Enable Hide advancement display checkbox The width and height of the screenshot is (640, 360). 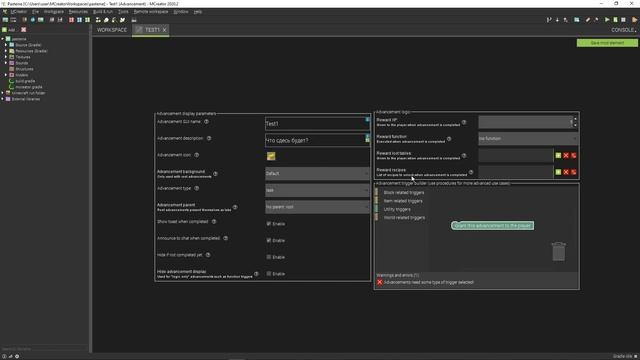coord(269,274)
